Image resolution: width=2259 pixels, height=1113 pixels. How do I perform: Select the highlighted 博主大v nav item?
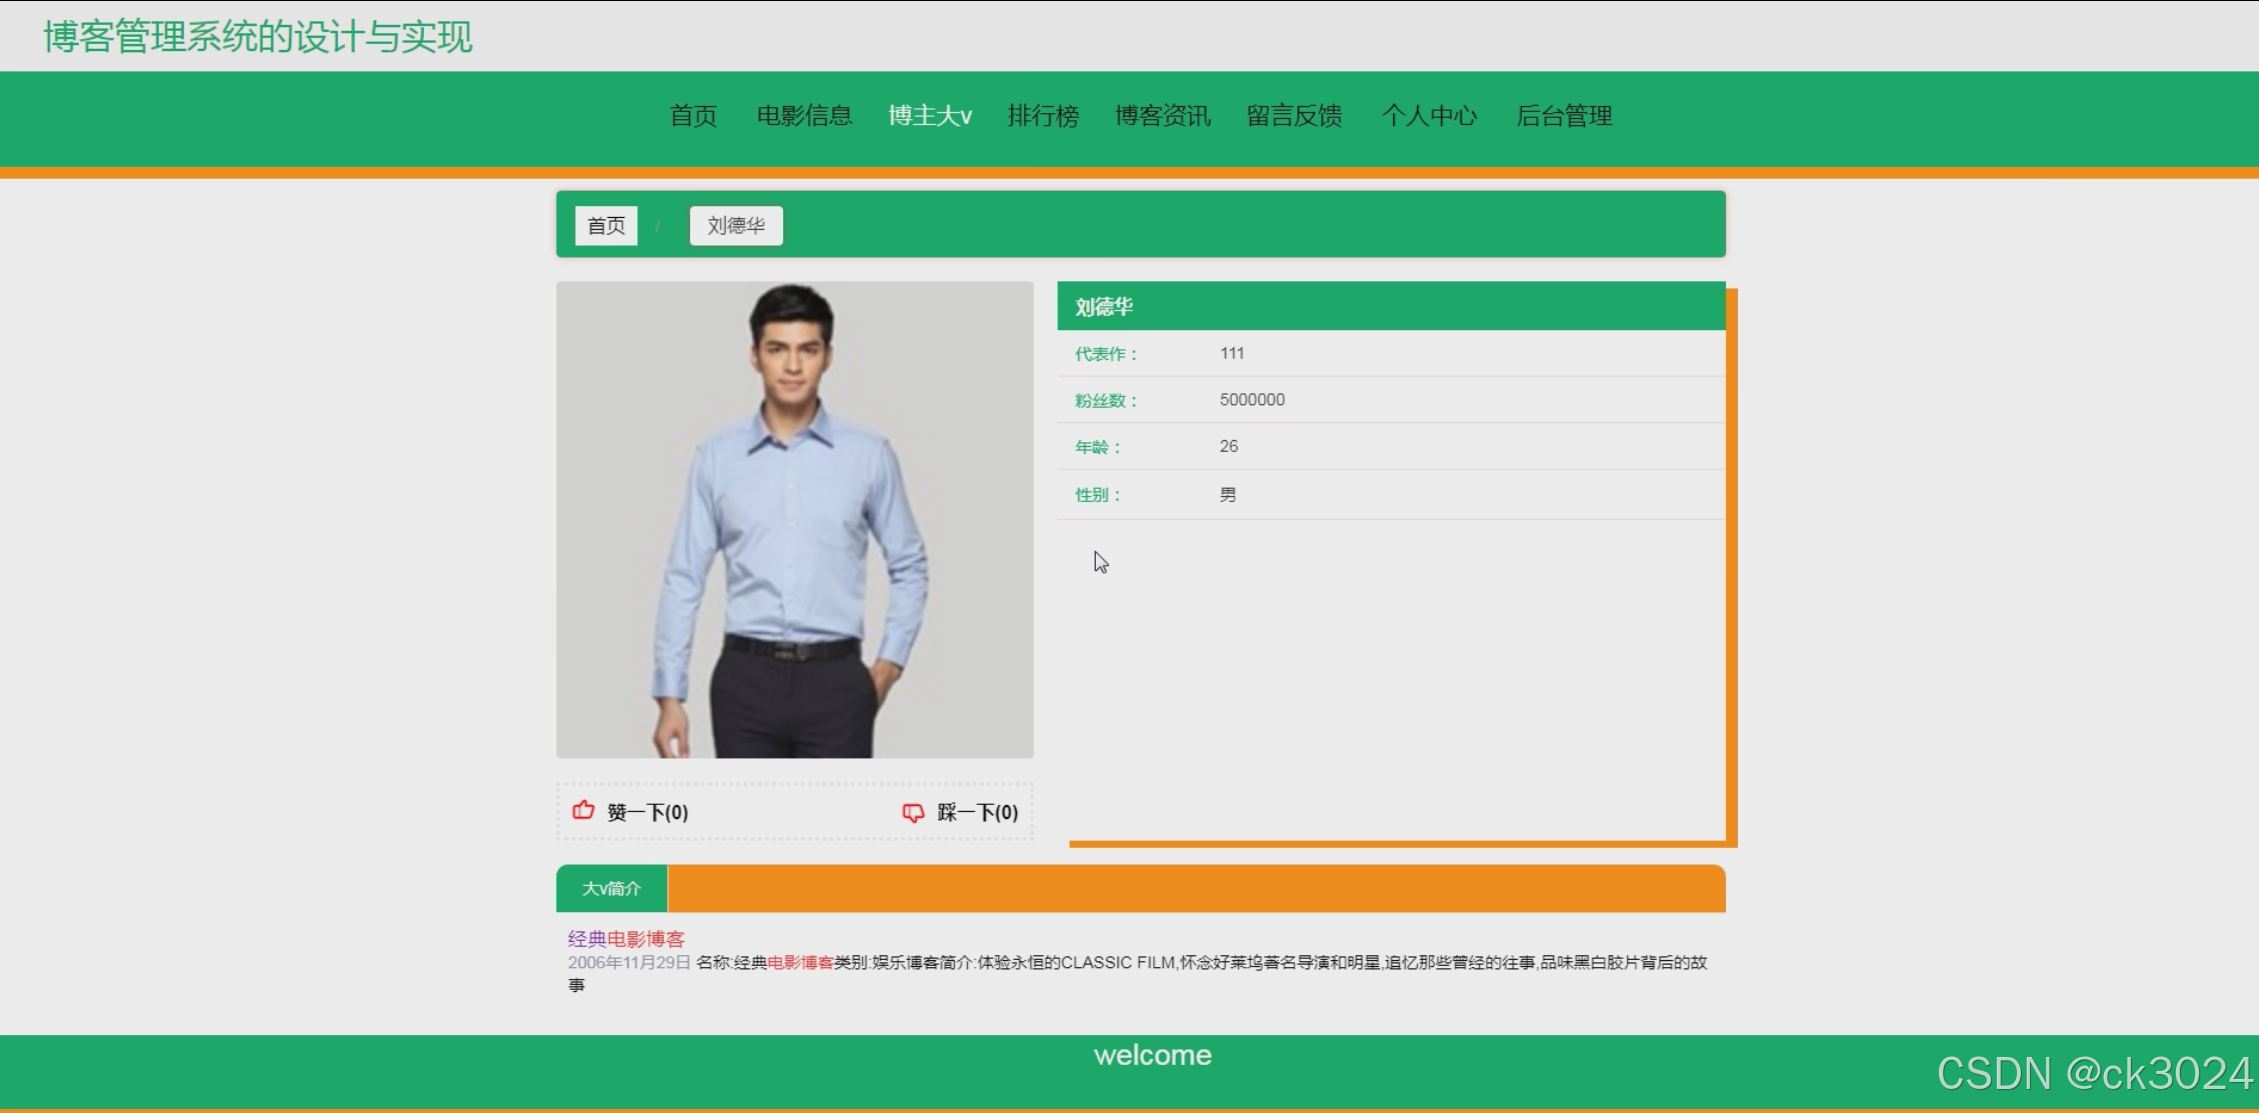click(929, 117)
